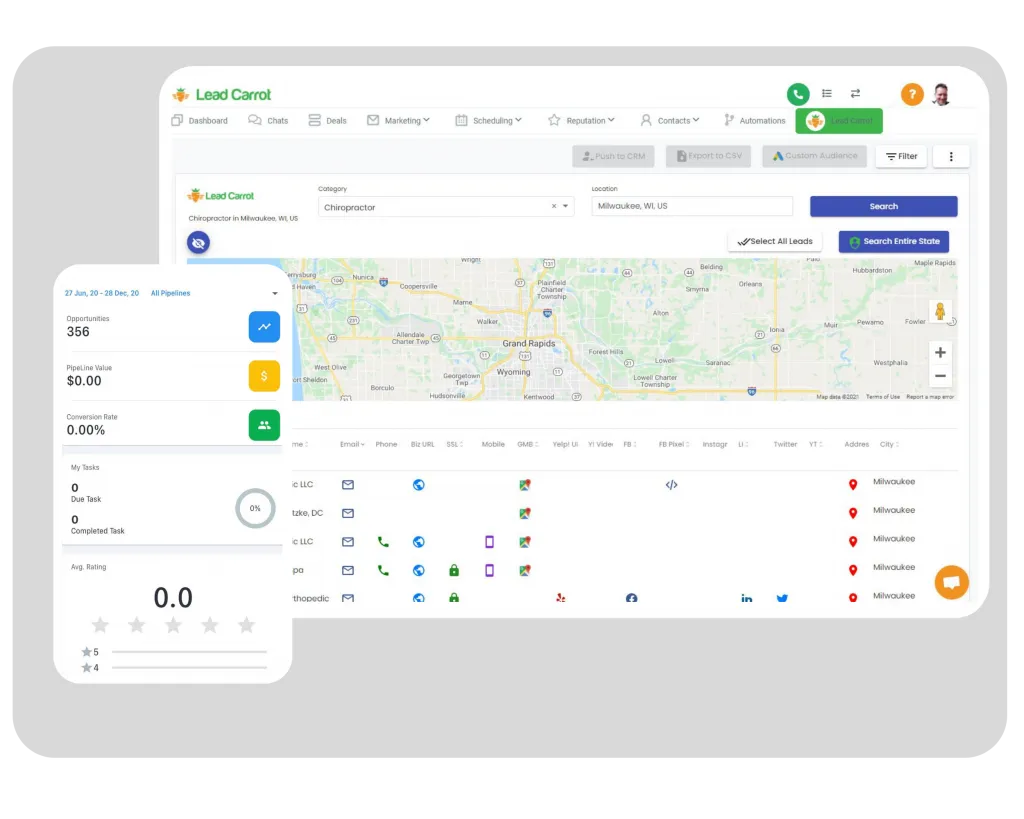The image size is (1024, 819).
Task: Open the Biz URL globe in pa row
Action: pyautogui.click(x=419, y=570)
